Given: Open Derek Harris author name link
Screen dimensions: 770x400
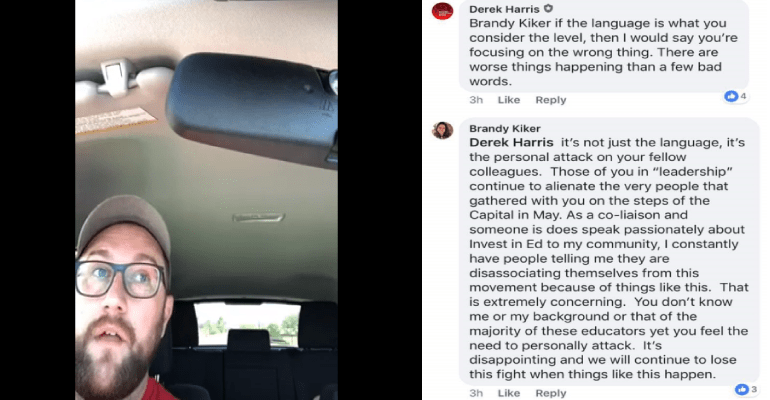Looking at the screenshot, I should click(x=504, y=9).
